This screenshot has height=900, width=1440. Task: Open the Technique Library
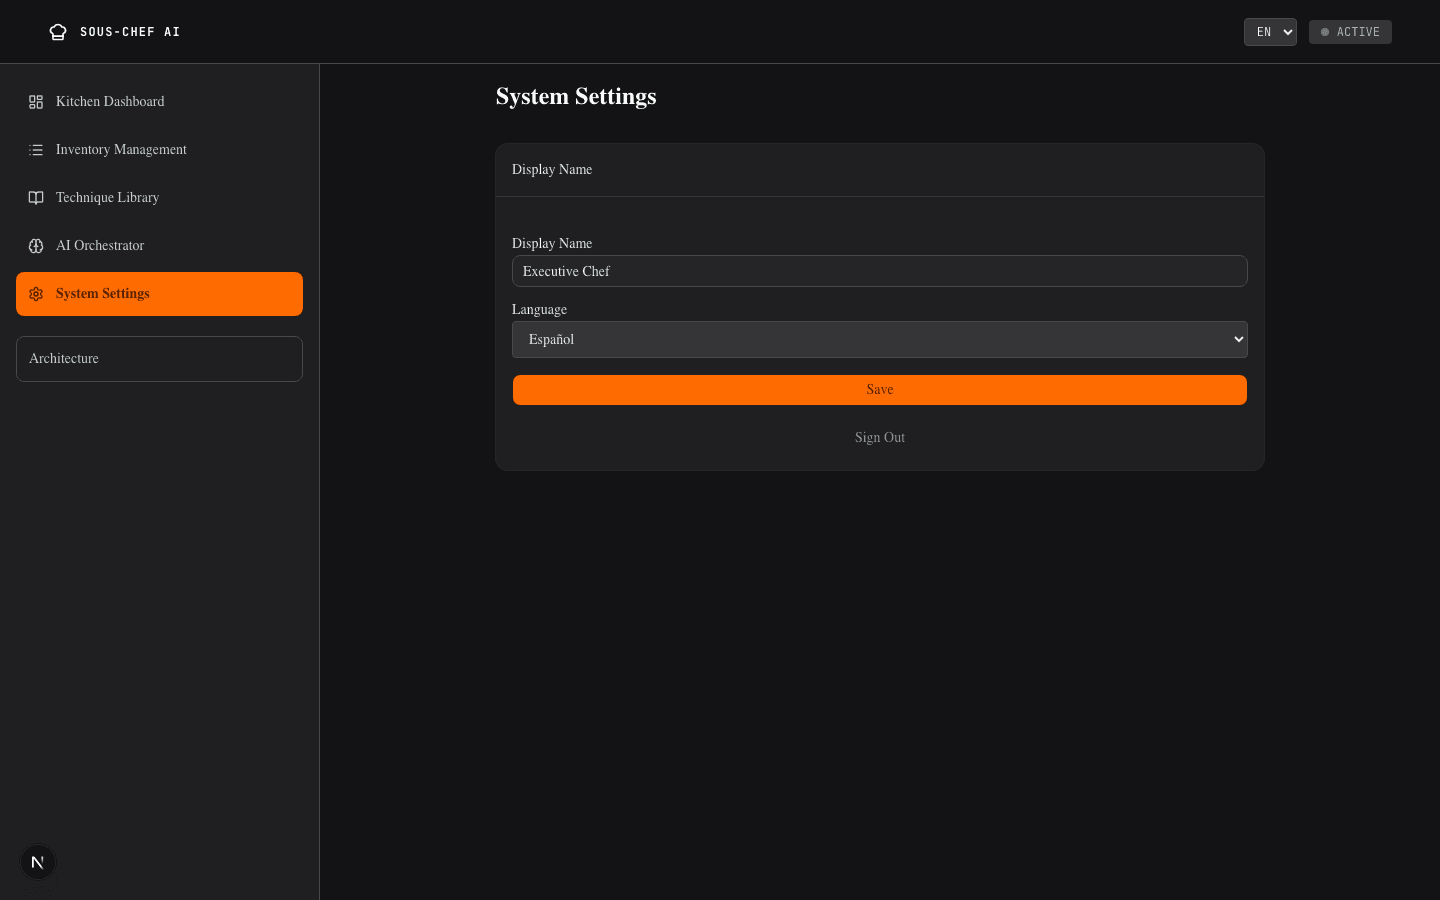pyautogui.click(x=159, y=198)
